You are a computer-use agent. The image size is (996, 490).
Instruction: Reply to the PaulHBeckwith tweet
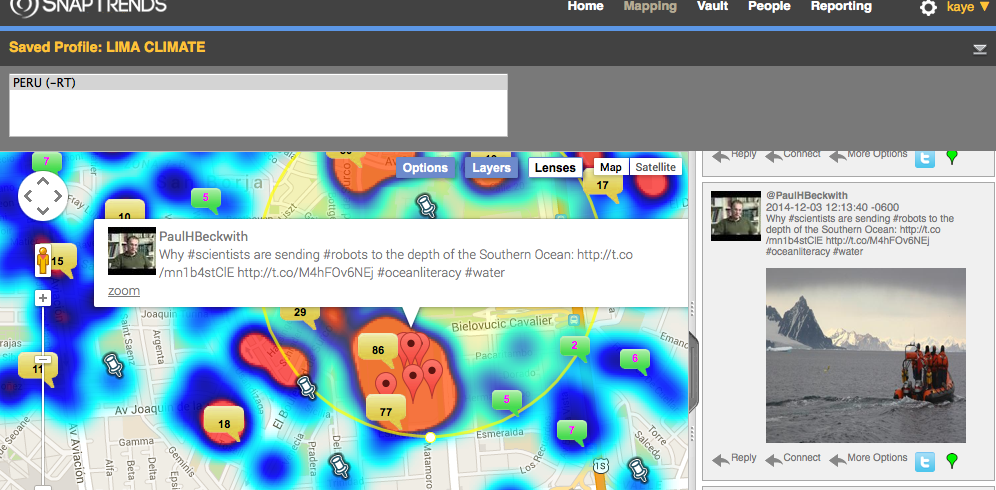(x=735, y=459)
